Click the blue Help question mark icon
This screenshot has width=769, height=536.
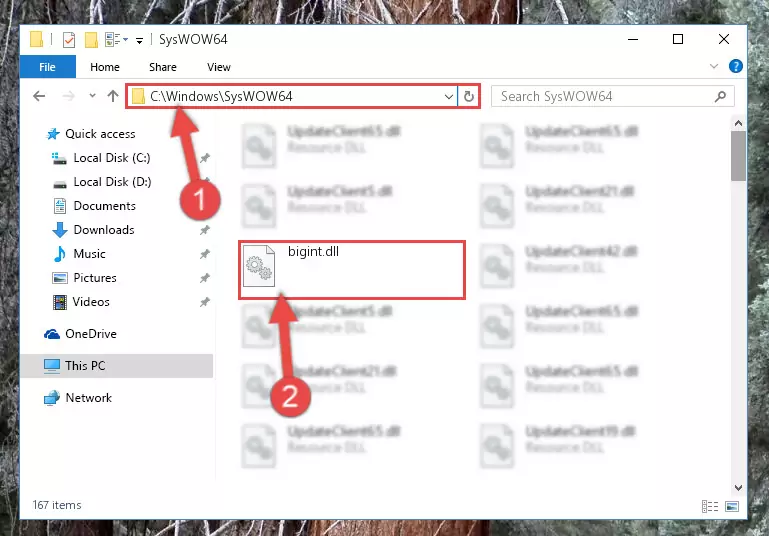(735, 66)
